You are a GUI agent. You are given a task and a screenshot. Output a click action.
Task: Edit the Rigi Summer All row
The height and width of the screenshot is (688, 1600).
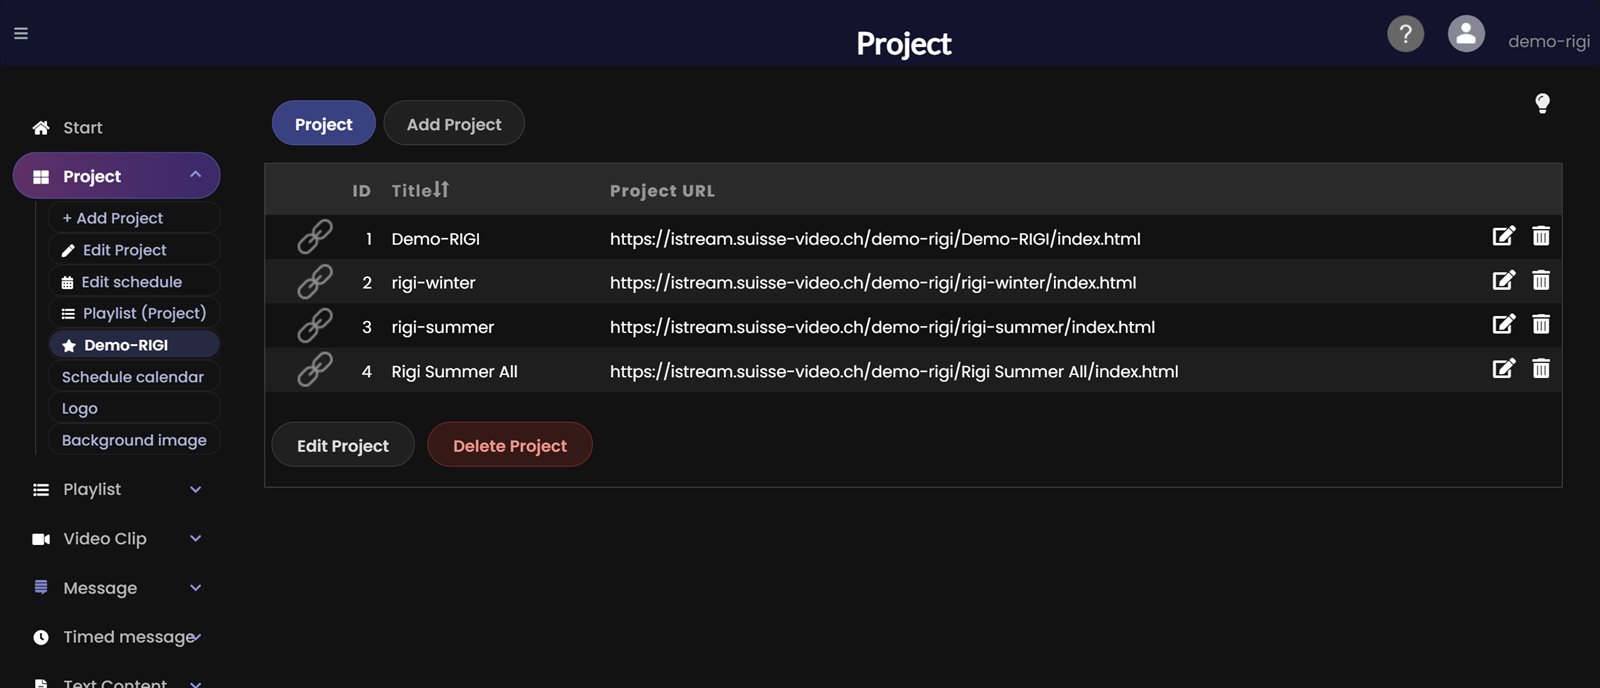coord(1503,368)
